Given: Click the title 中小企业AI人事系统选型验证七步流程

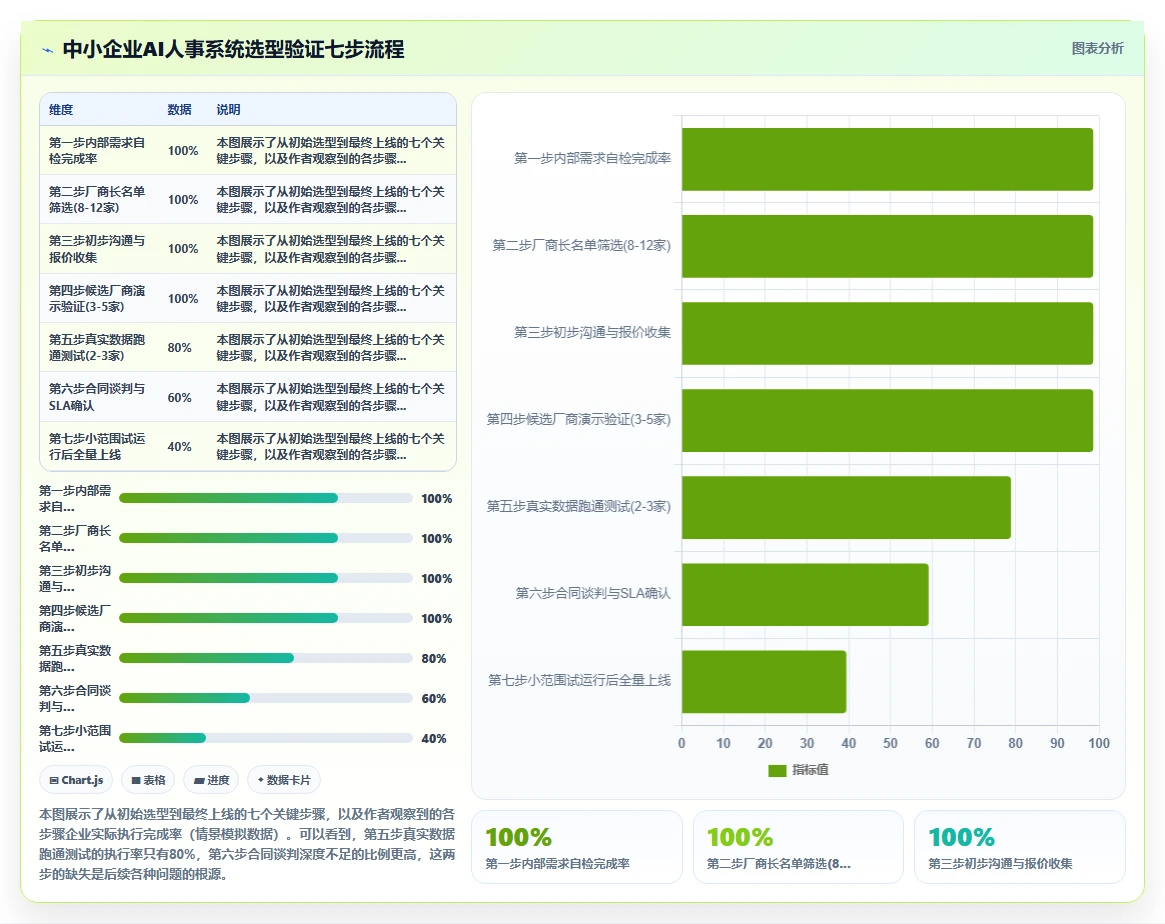Looking at the screenshot, I should 233,49.
